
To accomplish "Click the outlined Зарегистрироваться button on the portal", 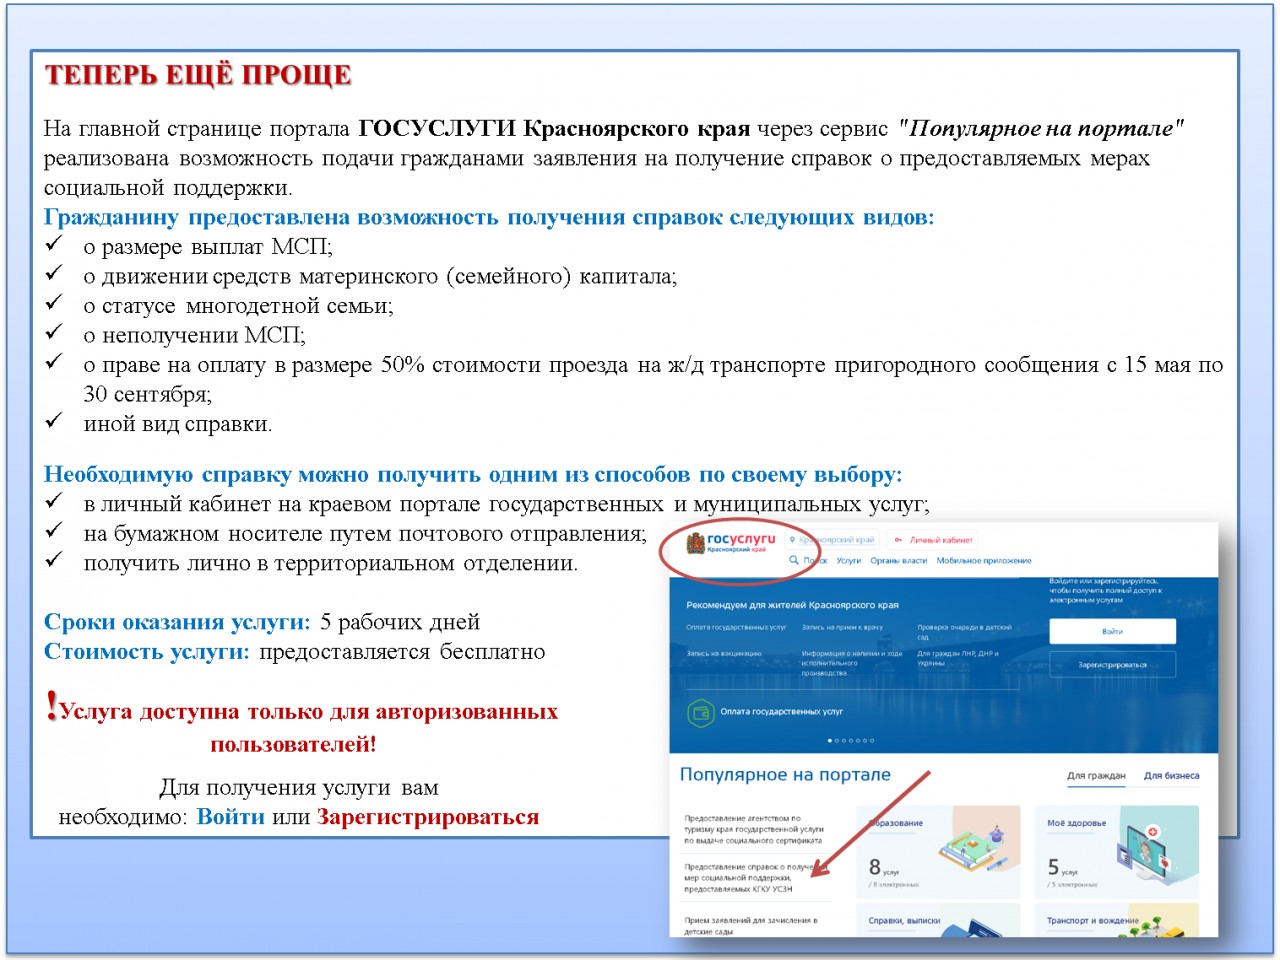I will [x=1112, y=664].
